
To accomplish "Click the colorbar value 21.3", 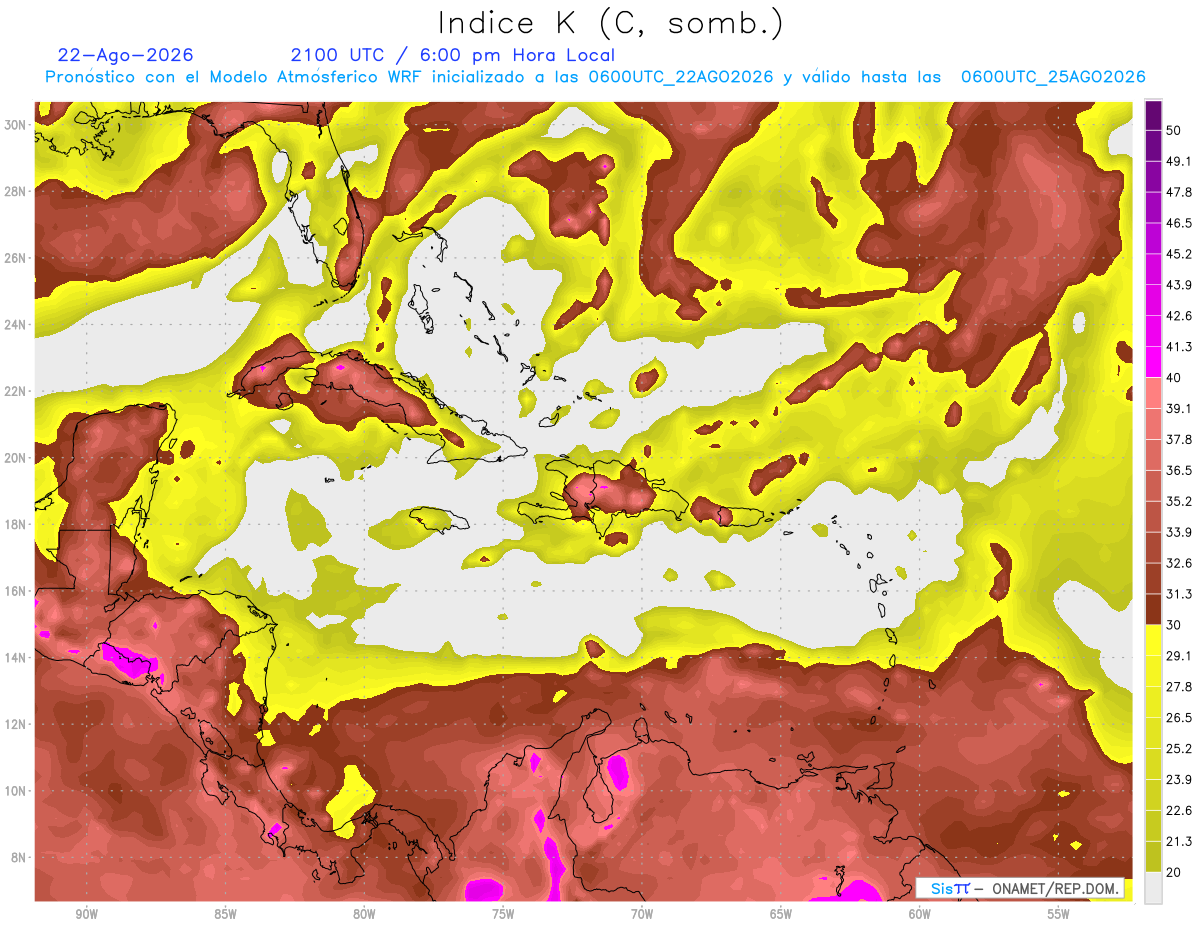I will (x=1179, y=841).
